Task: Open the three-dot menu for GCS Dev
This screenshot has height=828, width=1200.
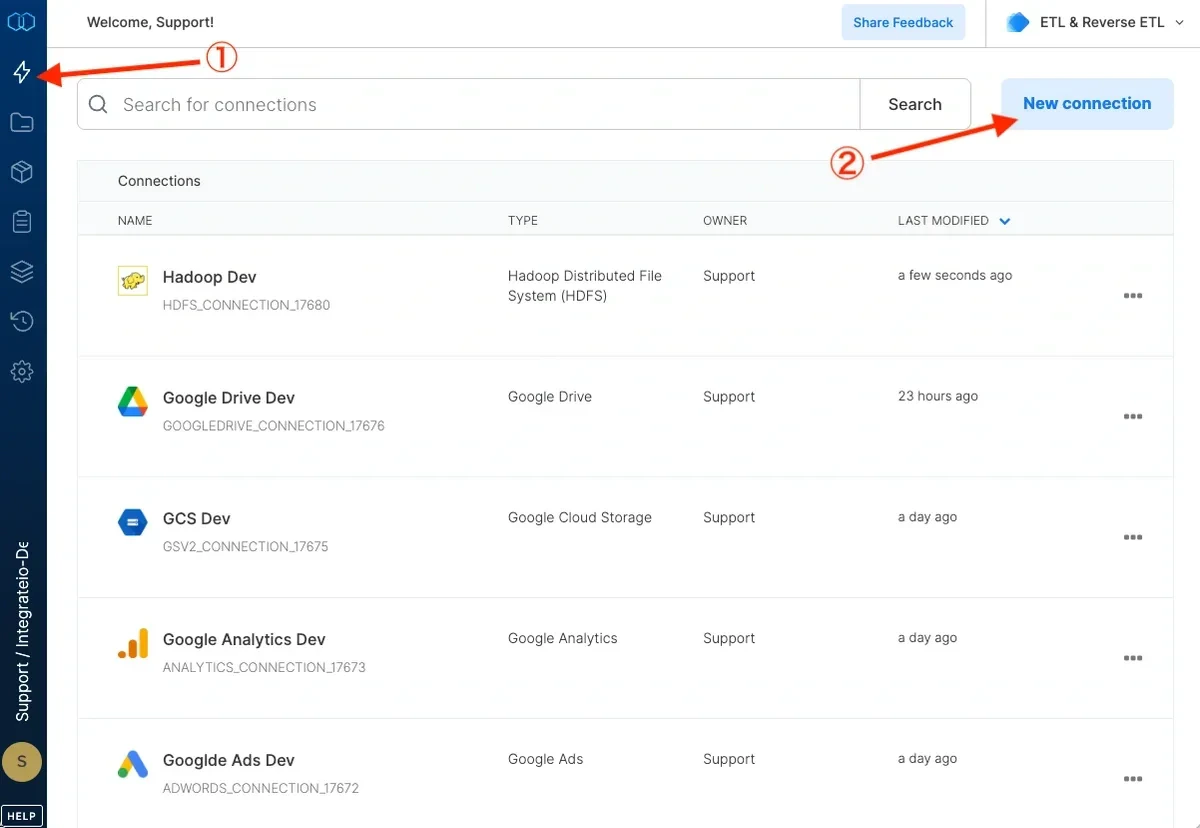Action: 1132,538
